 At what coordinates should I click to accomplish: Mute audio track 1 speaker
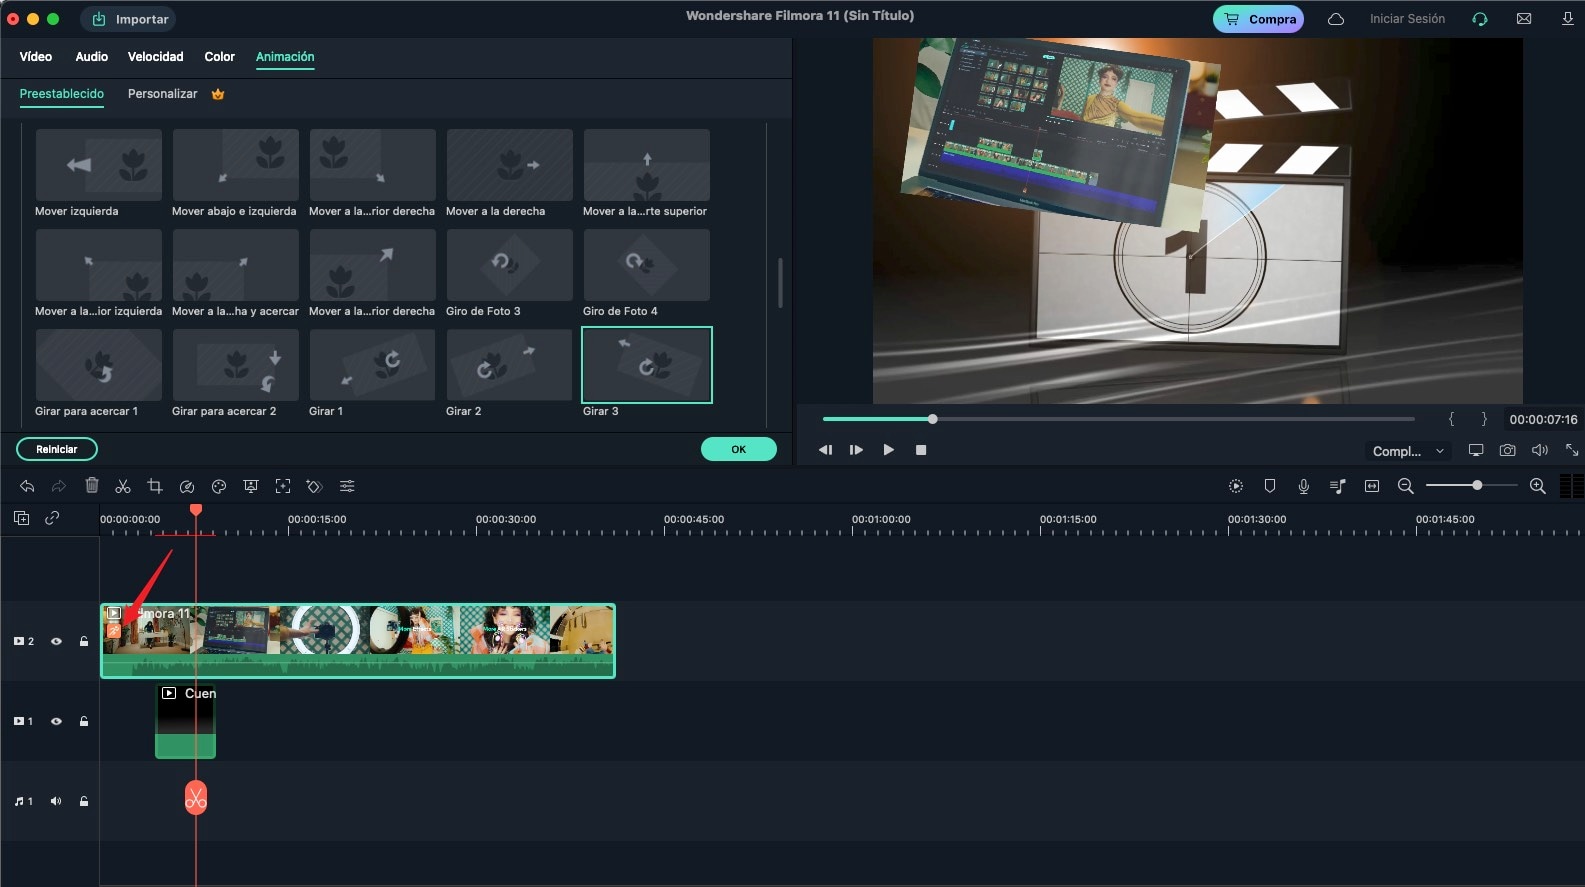pyautogui.click(x=56, y=801)
